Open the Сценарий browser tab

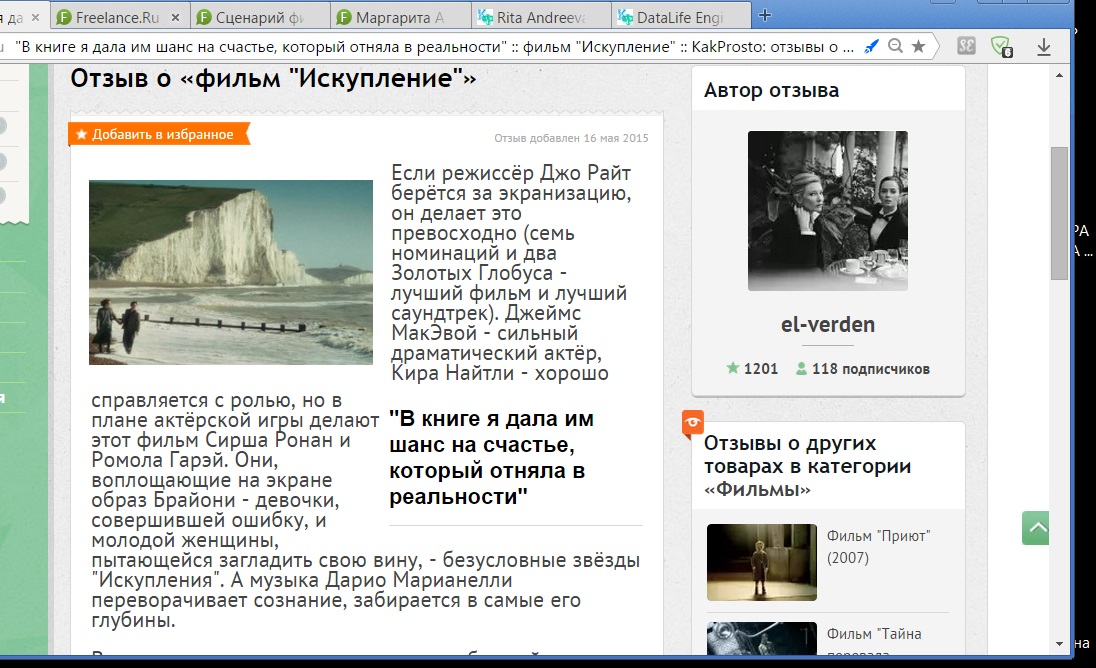click(x=259, y=17)
